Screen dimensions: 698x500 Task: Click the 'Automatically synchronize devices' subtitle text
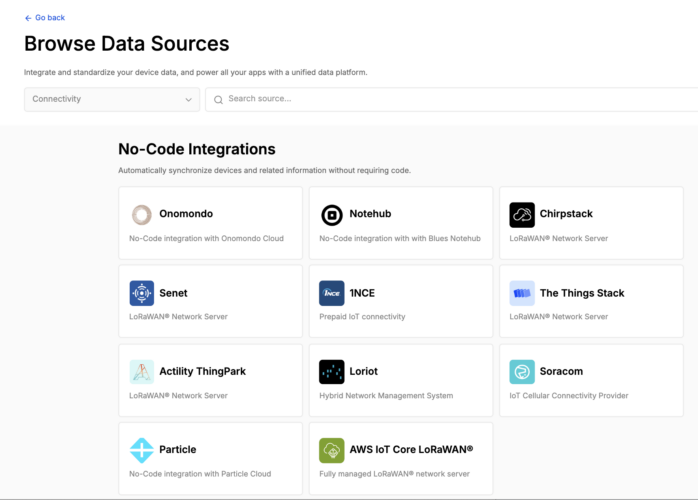(264, 171)
